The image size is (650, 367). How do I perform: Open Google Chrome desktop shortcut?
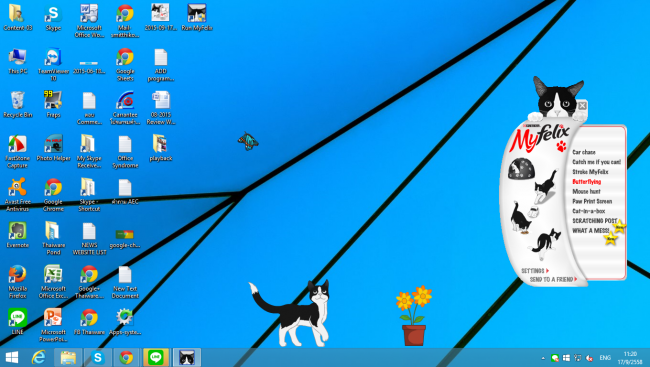pyautogui.click(x=53, y=195)
